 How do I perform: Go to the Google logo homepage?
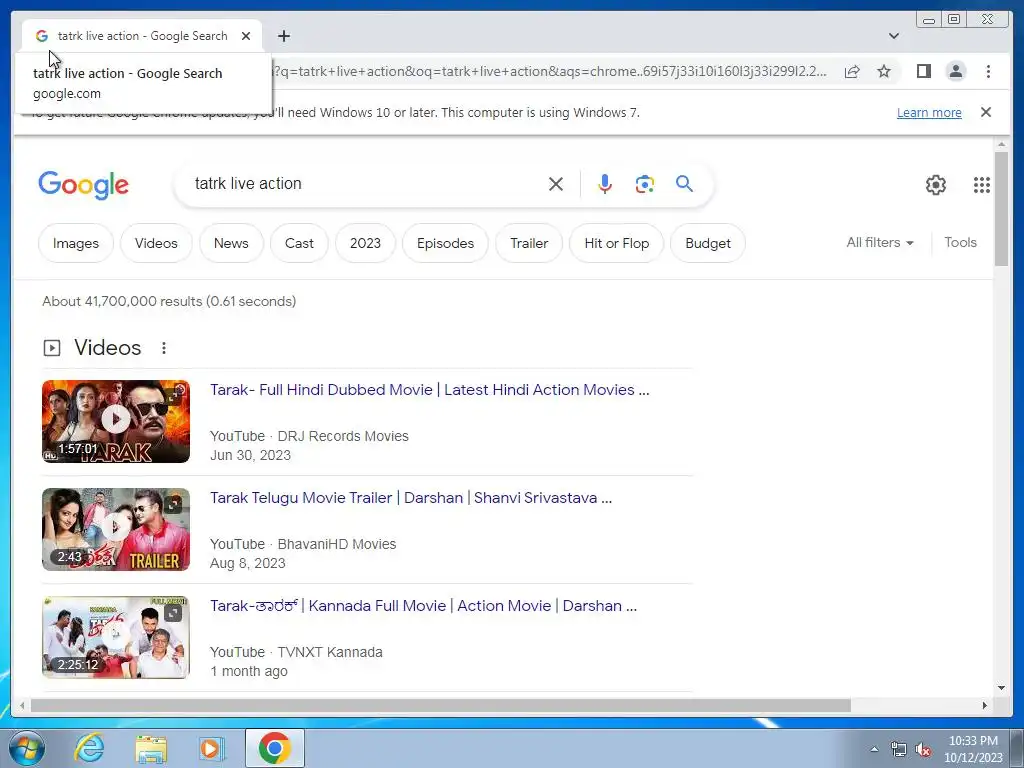84,185
